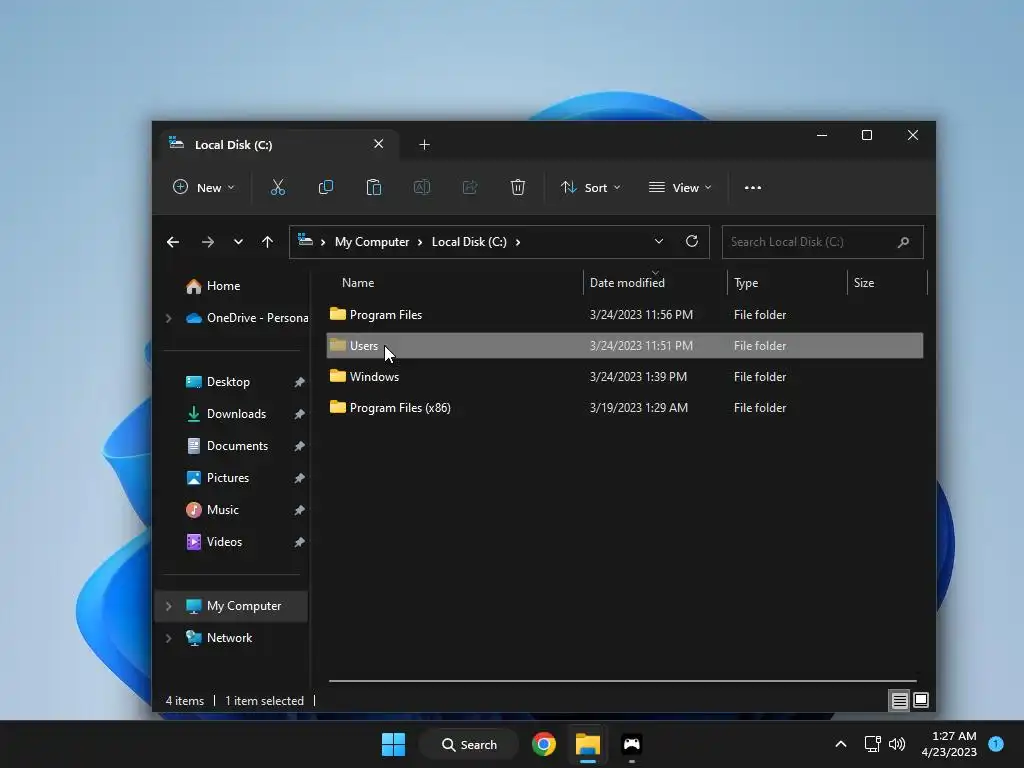The image size is (1024, 768).
Task: Open the See more three-dots menu
Action: (753, 187)
